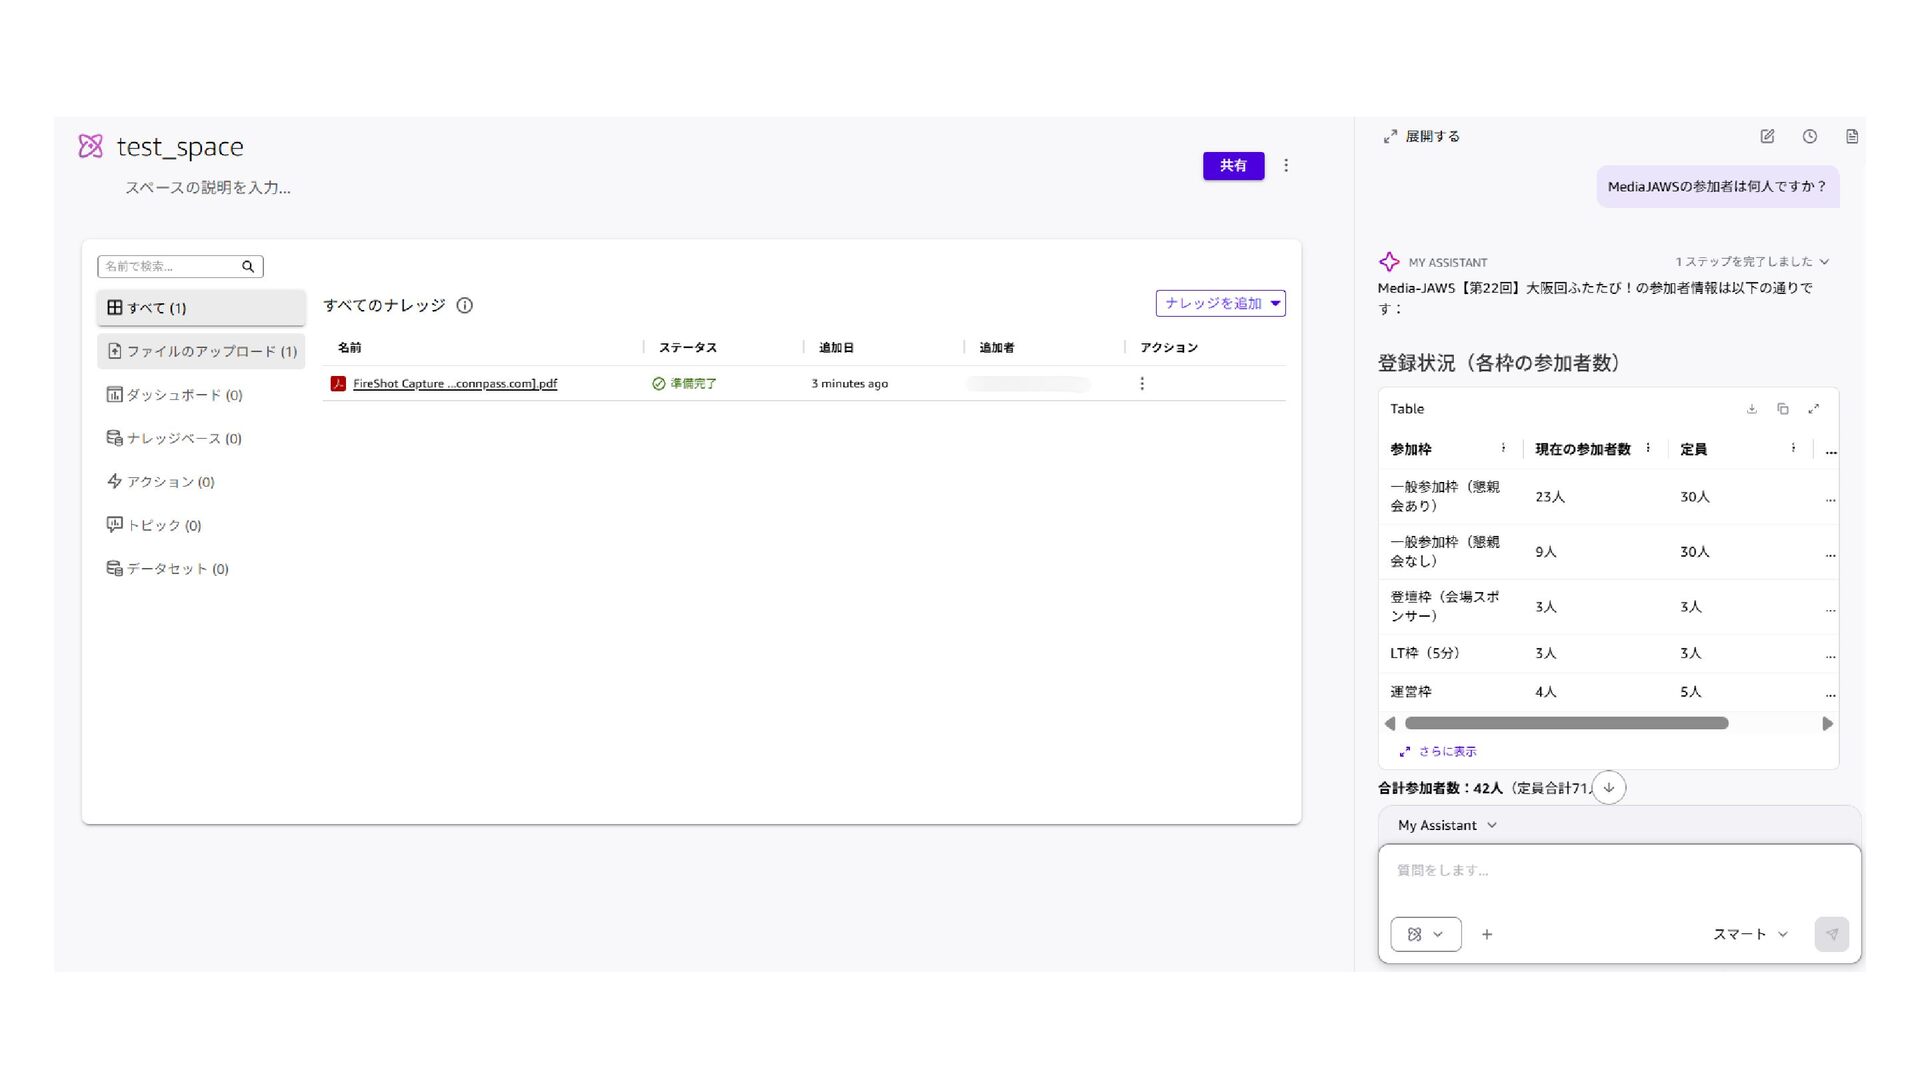The height and width of the screenshot is (1080, 1920).
Task: Click the 質問をします chat input
Action: pyautogui.click(x=1619, y=872)
